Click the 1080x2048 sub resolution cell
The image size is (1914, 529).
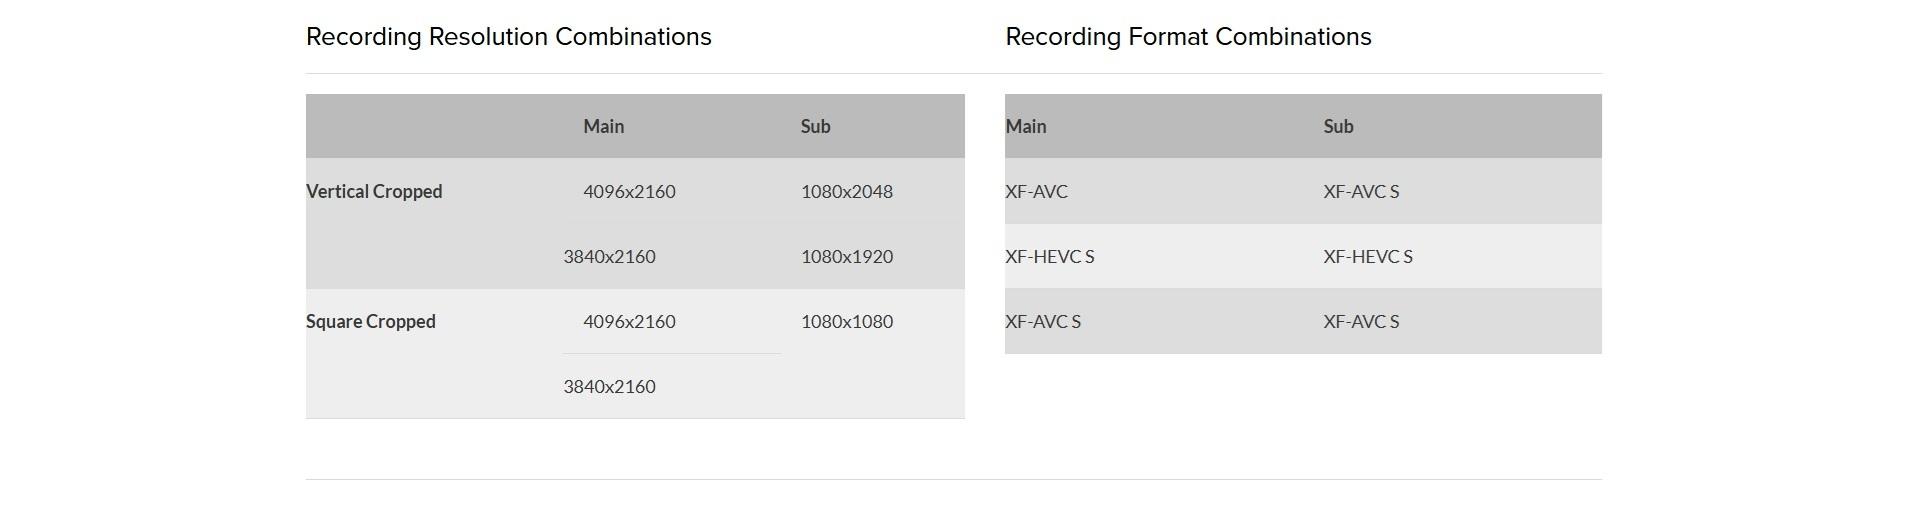[x=846, y=192]
